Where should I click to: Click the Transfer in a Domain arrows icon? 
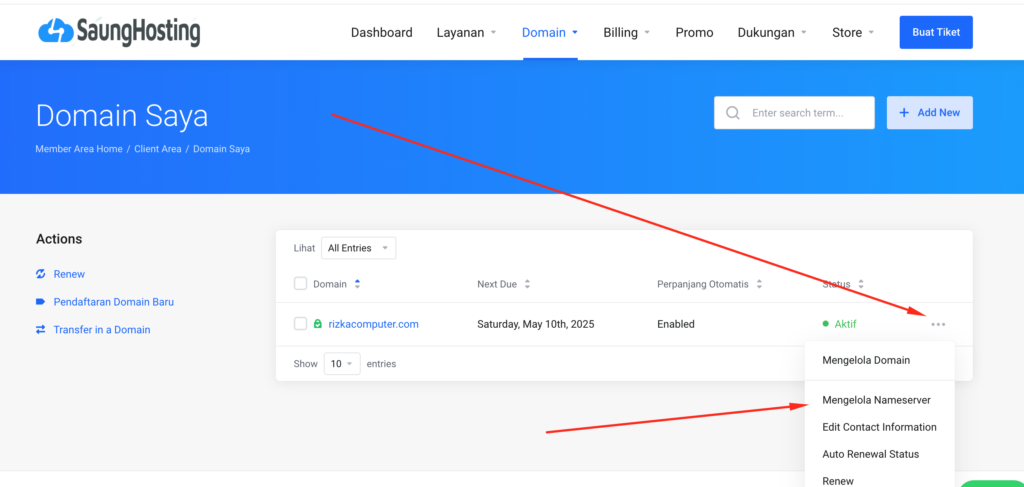pyautogui.click(x=41, y=329)
